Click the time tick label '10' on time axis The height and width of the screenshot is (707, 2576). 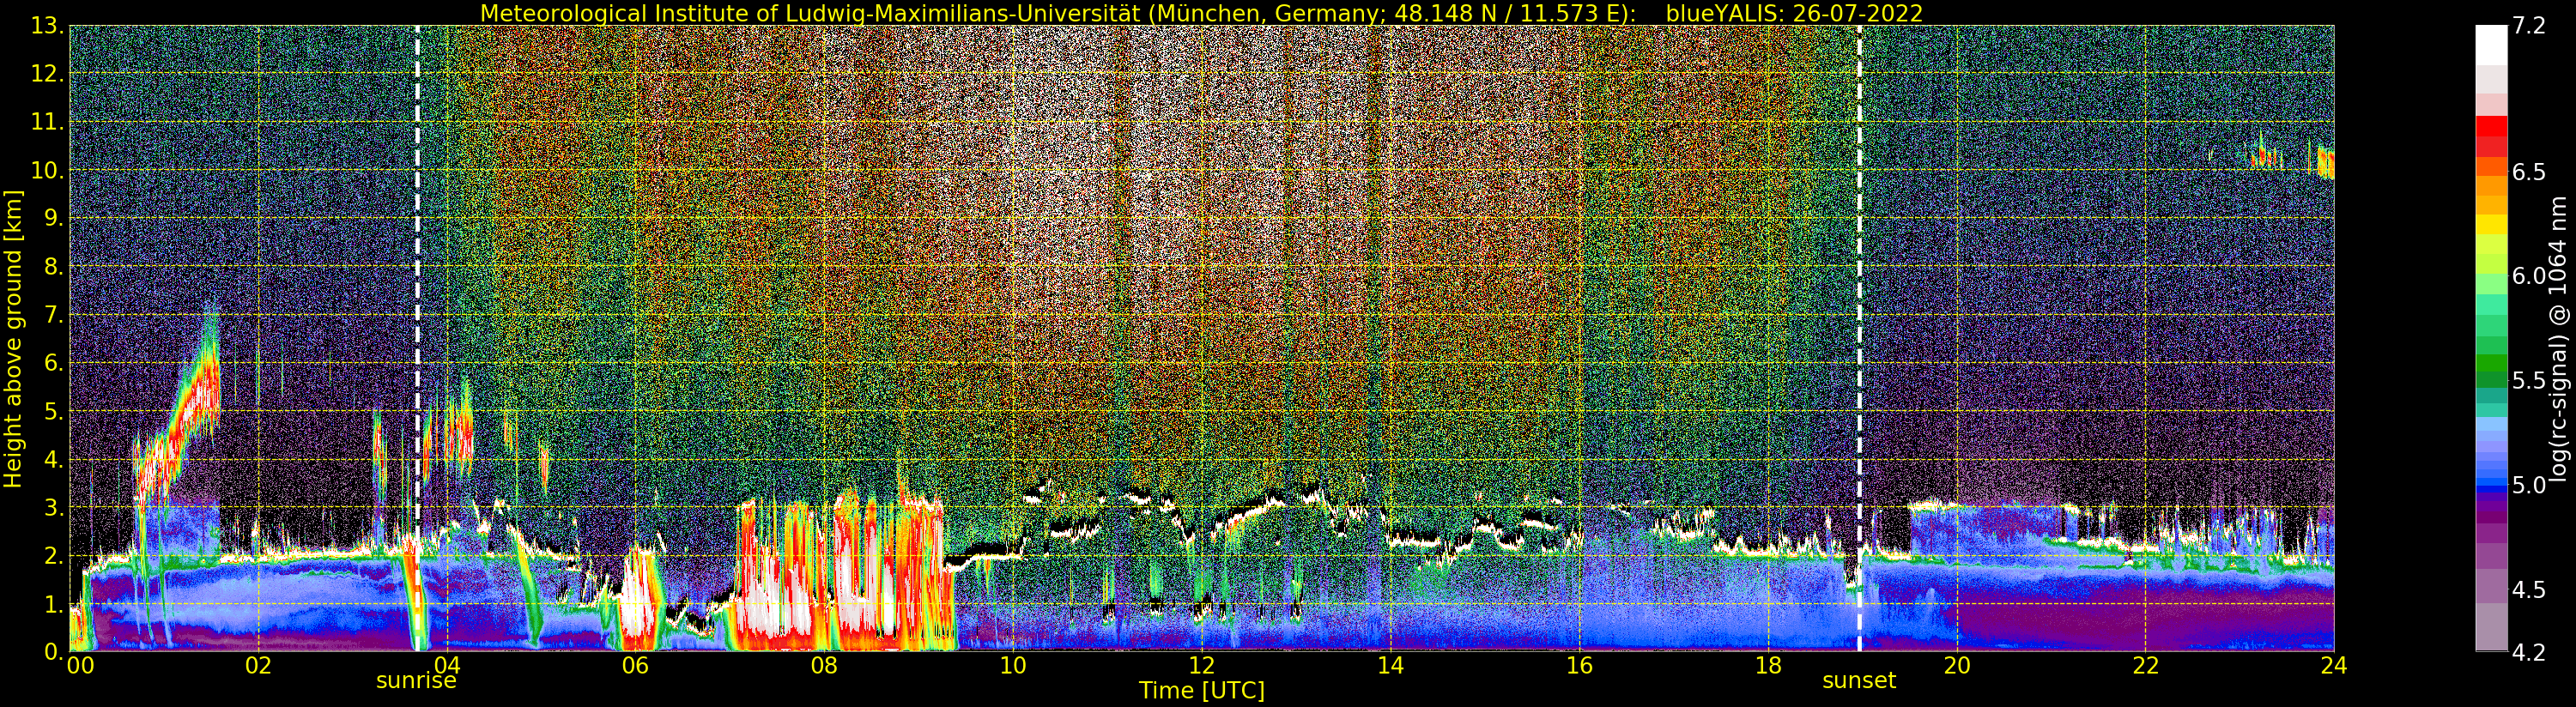click(x=1013, y=665)
